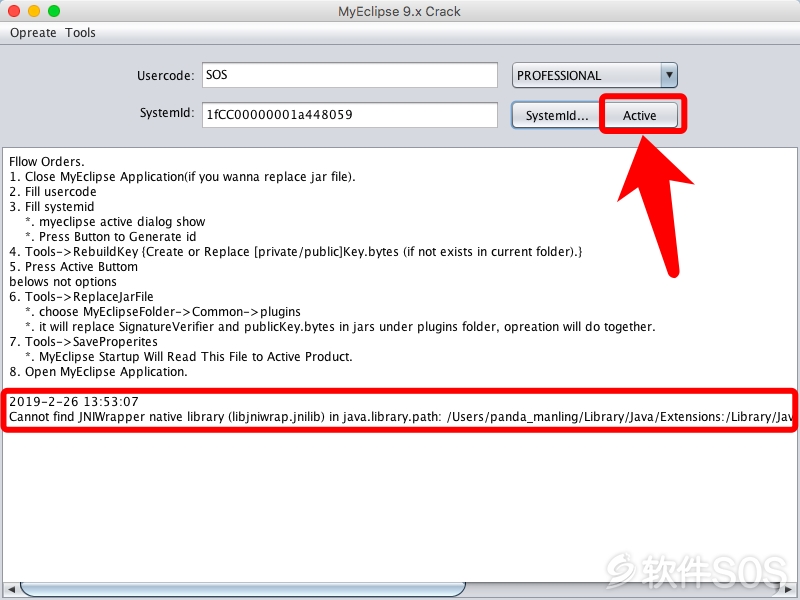Viewport: 800px width, 600px height.
Task: Click the 'Usercode:' label
Action: click(x=166, y=76)
